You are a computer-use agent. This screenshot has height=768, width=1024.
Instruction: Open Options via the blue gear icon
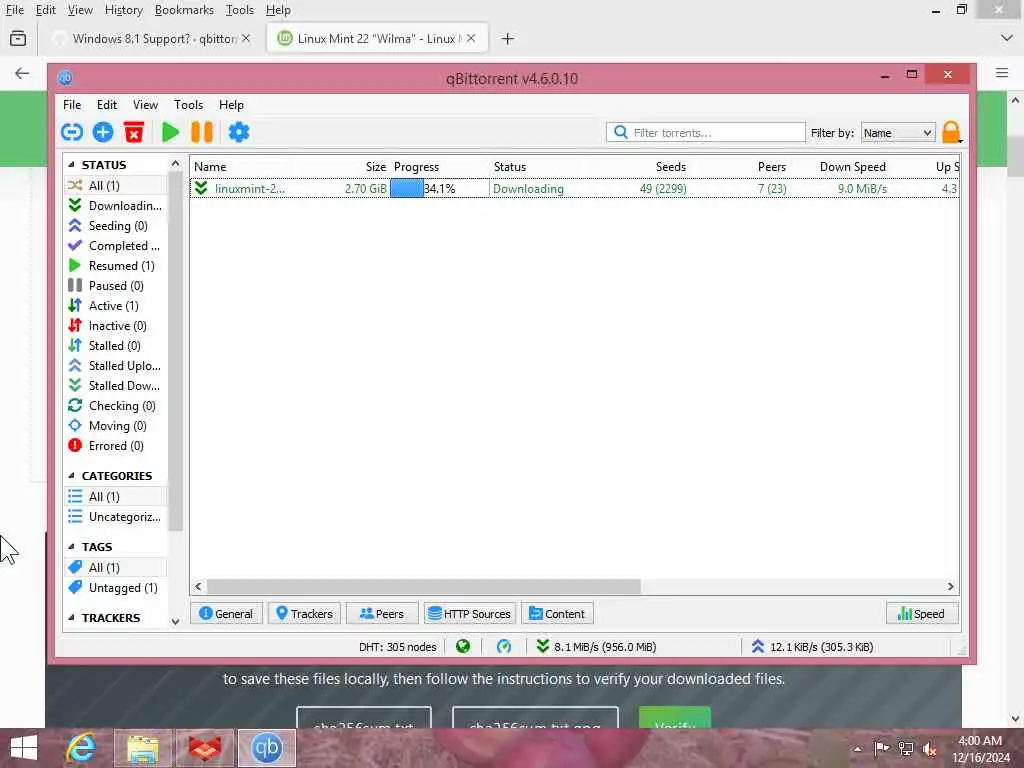238,133
